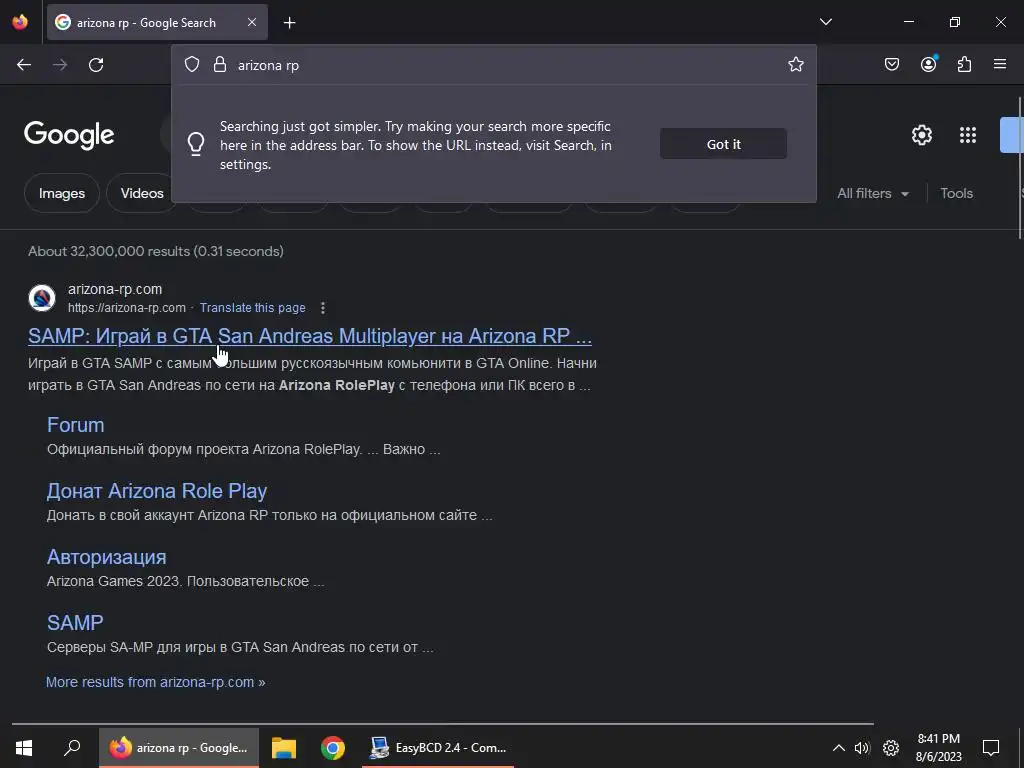
Task: Click the settings gear tray icon
Action: pyautogui.click(x=891, y=748)
